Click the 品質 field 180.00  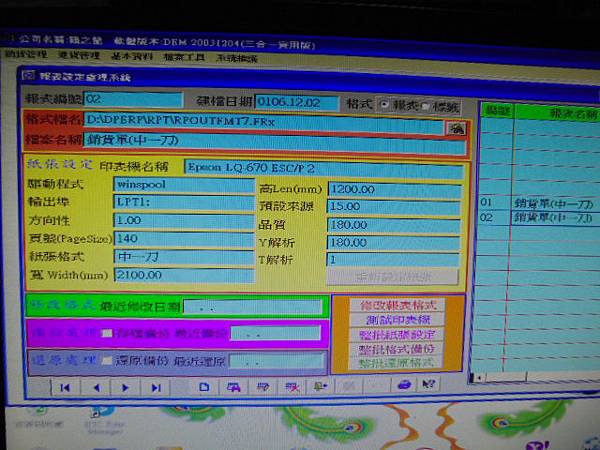[394, 226]
